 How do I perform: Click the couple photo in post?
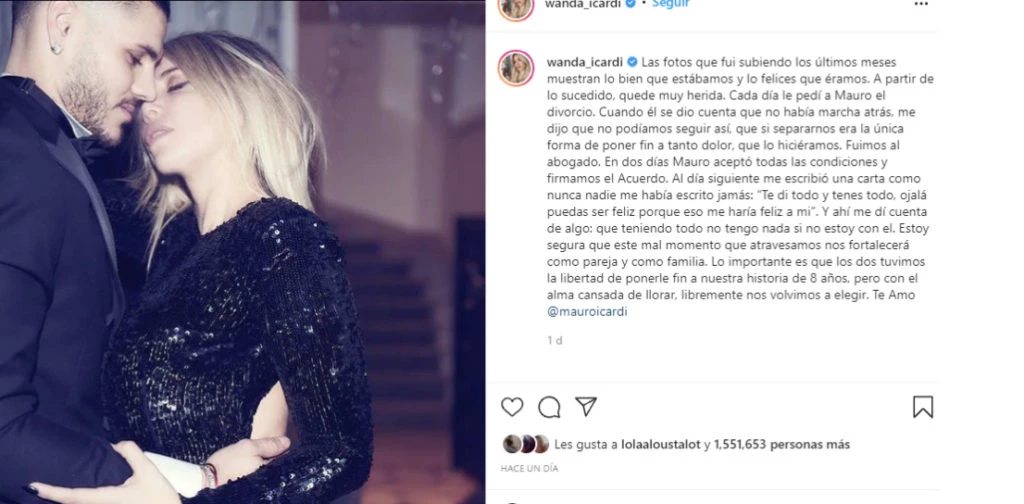coord(242,252)
